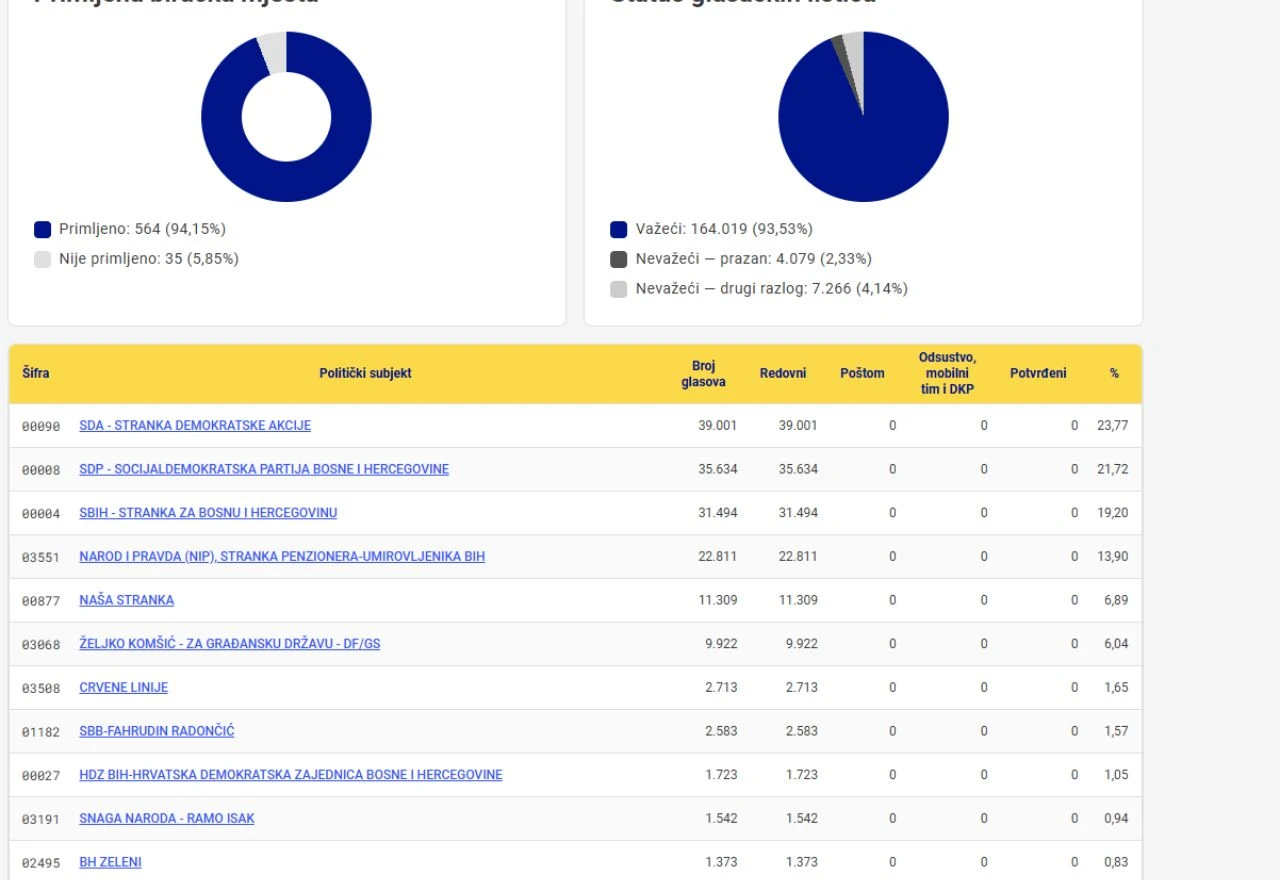Screen dimensions: 1280x880
Task: Open the BH Zeleni link
Action: [x=110, y=862]
